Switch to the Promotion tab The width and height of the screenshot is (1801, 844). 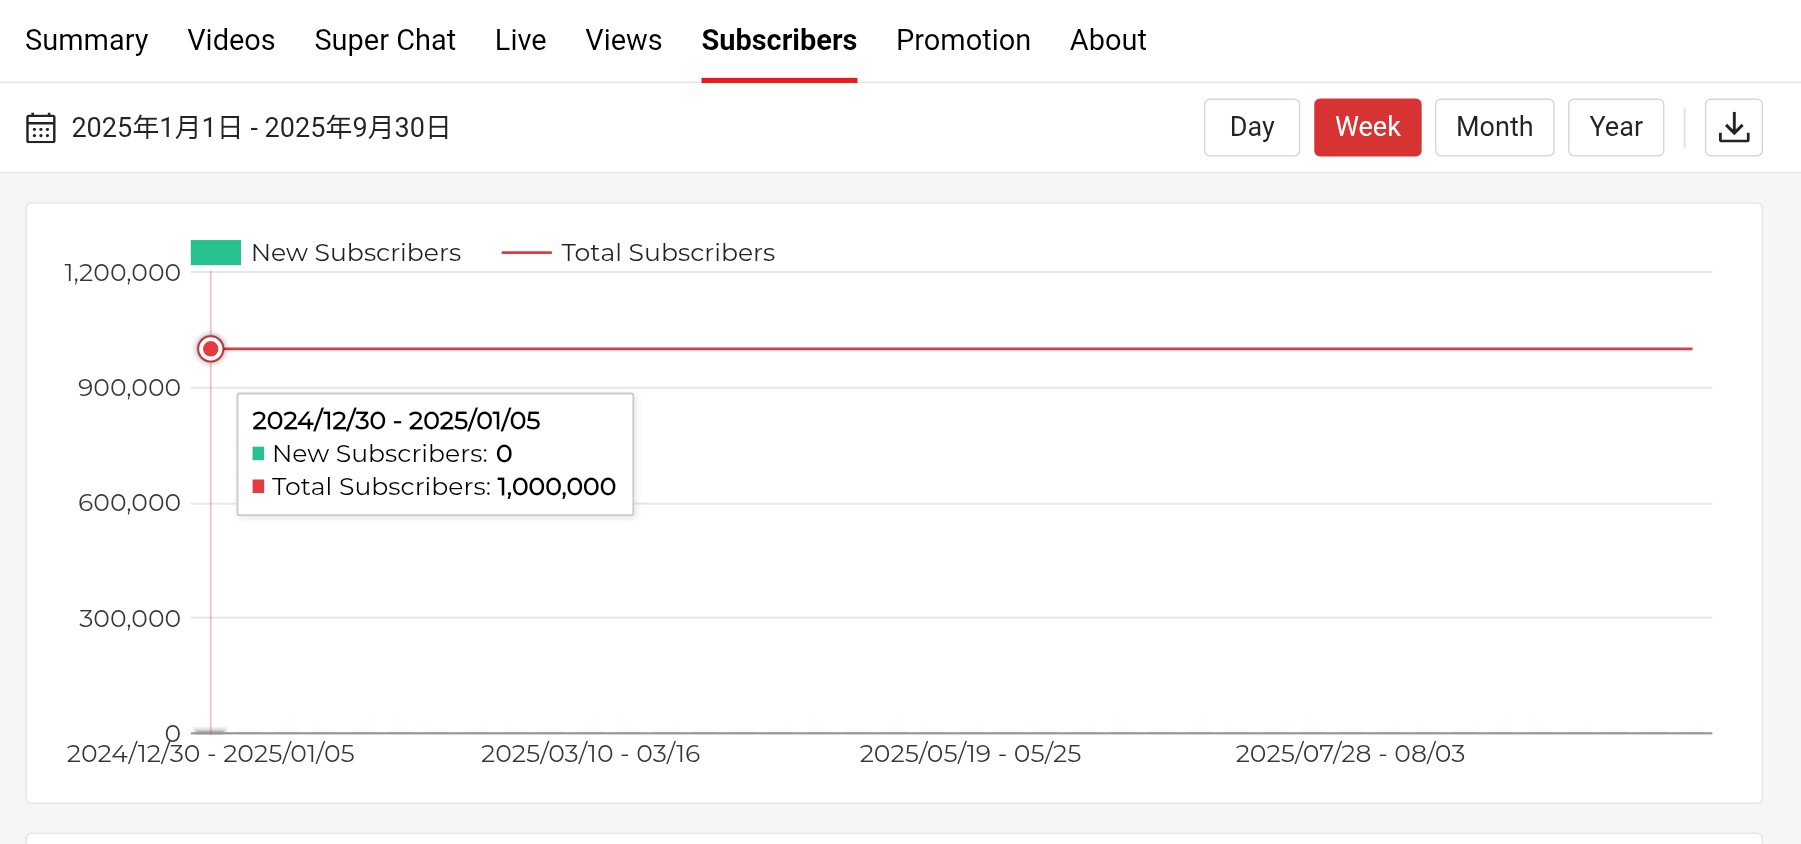pos(963,40)
